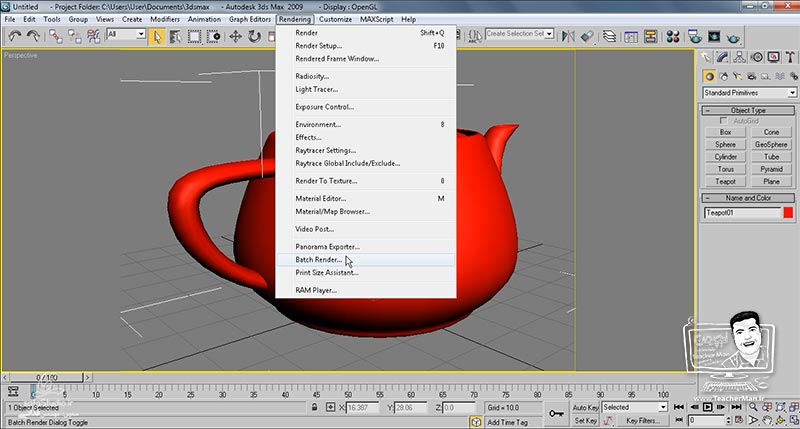Click the Teapot primitive button
The image size is (800, 429).
tap(726, 181)
